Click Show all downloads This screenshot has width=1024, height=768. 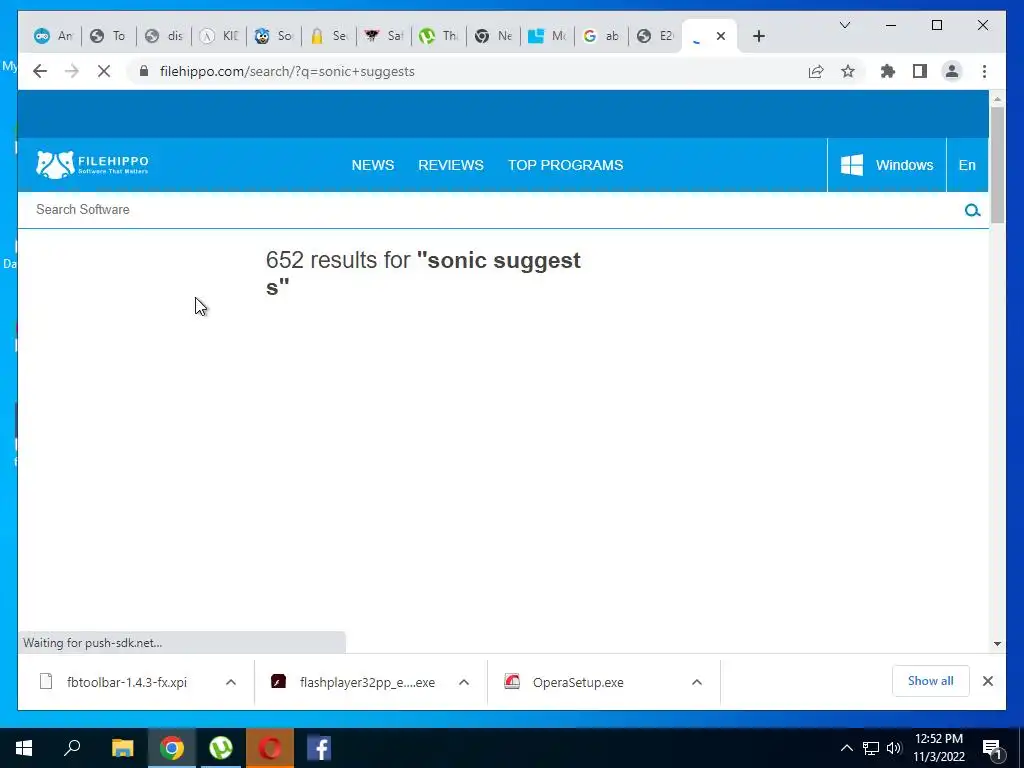[x=931, y=681]
